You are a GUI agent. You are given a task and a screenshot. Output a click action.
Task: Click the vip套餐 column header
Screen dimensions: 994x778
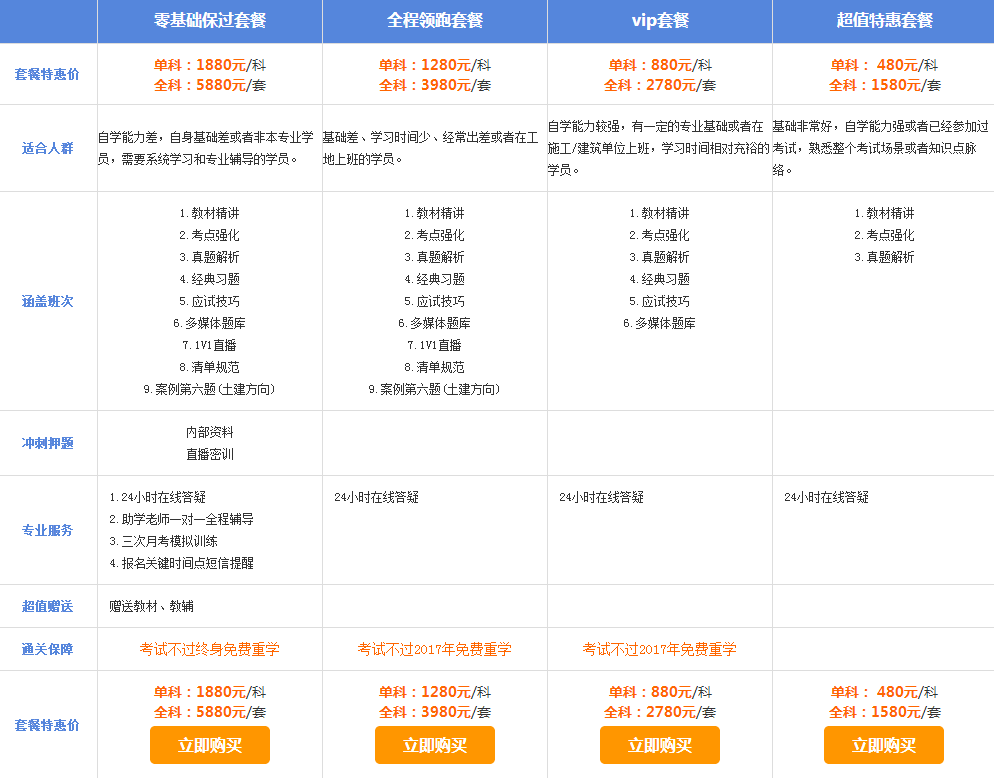[660, 21]
